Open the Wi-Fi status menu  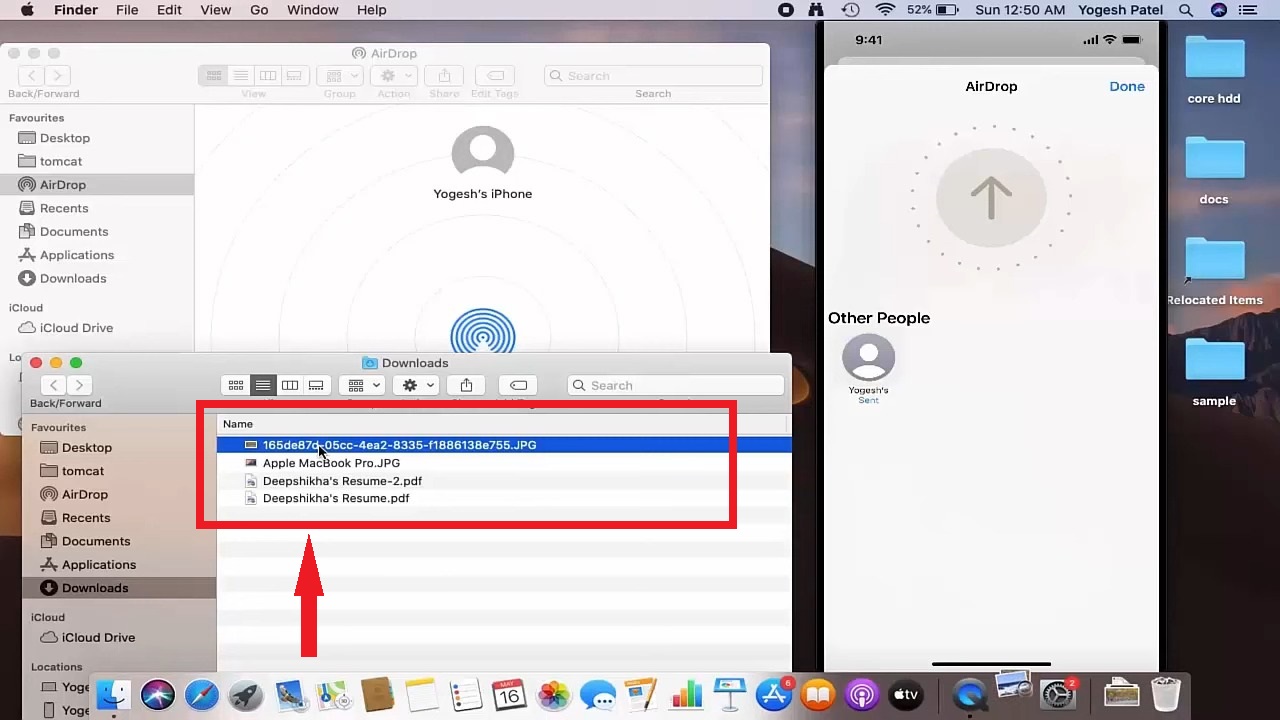pyautogui.click(x=885, y=10)
